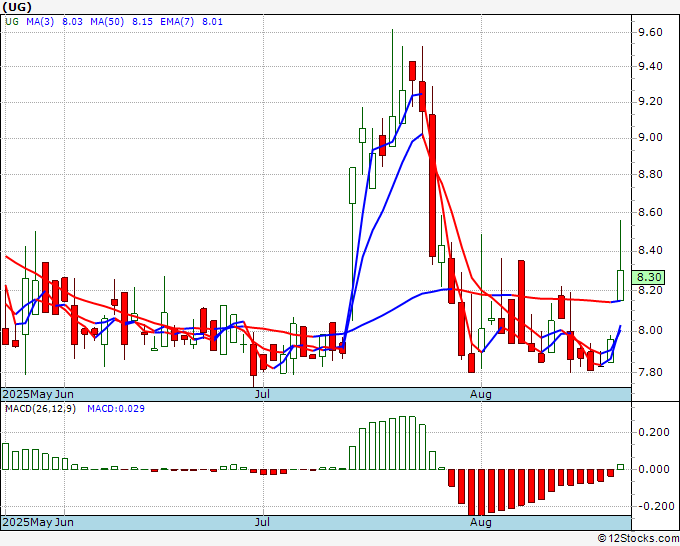The height and width of the screenshot is (546, 680).
Task: Select the MA(3) legend label
Action: tap(40, 22)
